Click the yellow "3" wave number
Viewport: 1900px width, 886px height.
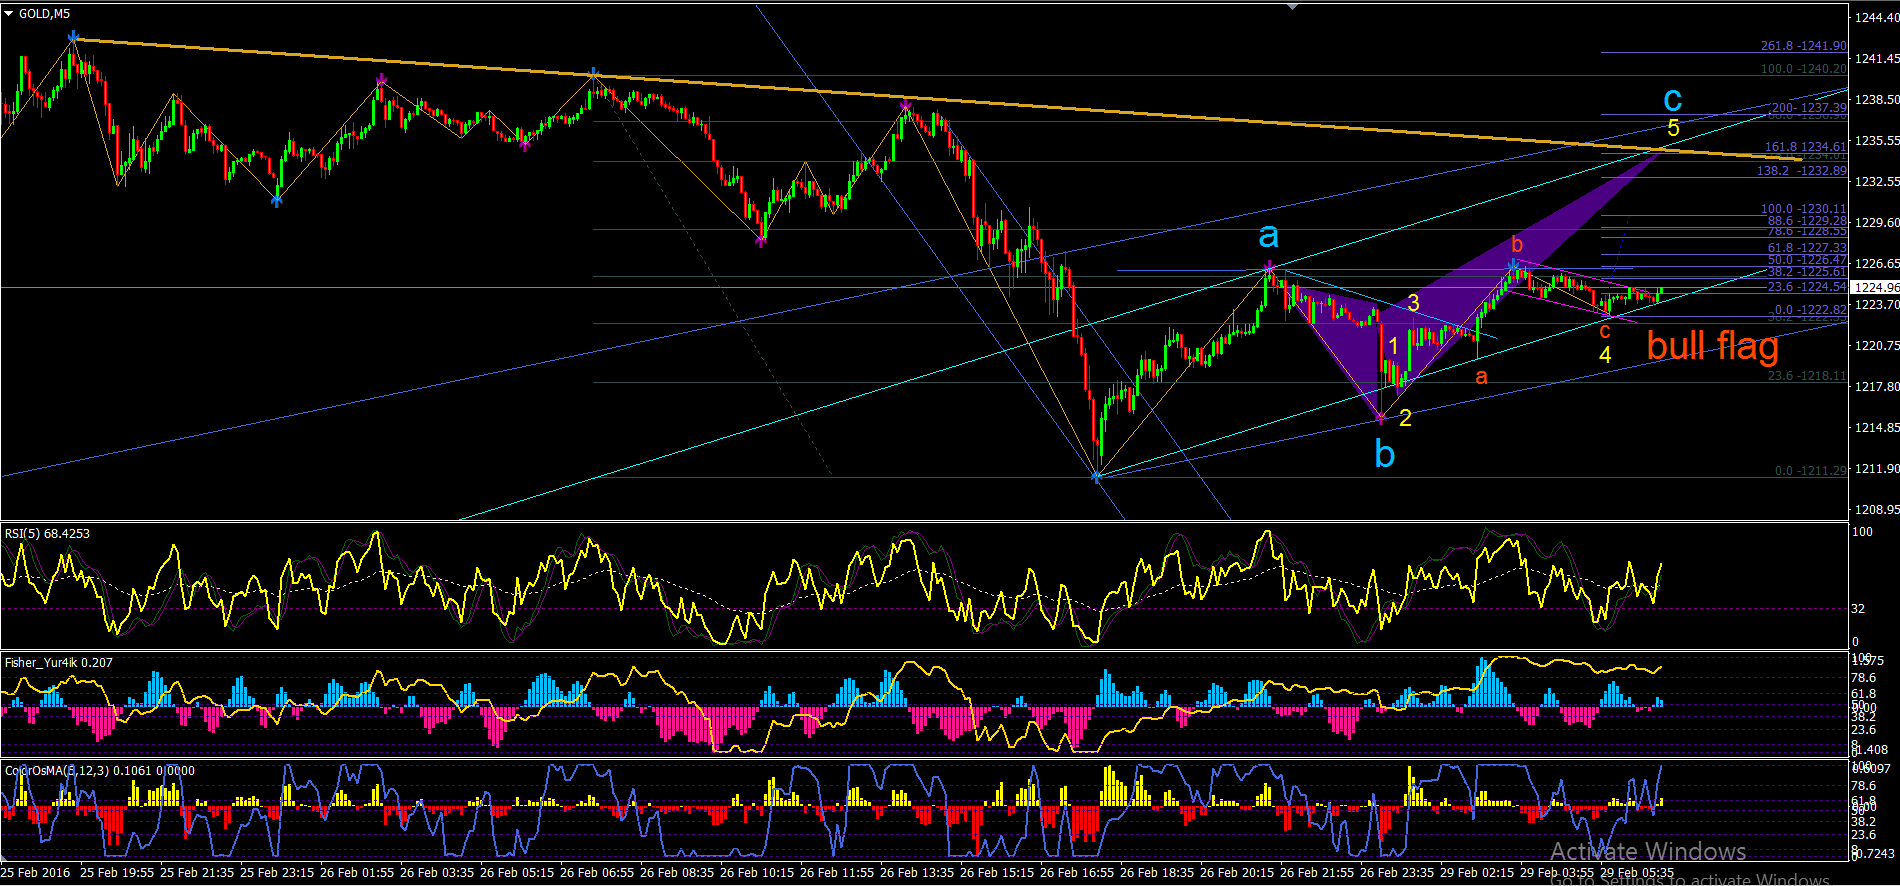point(1413,302)
